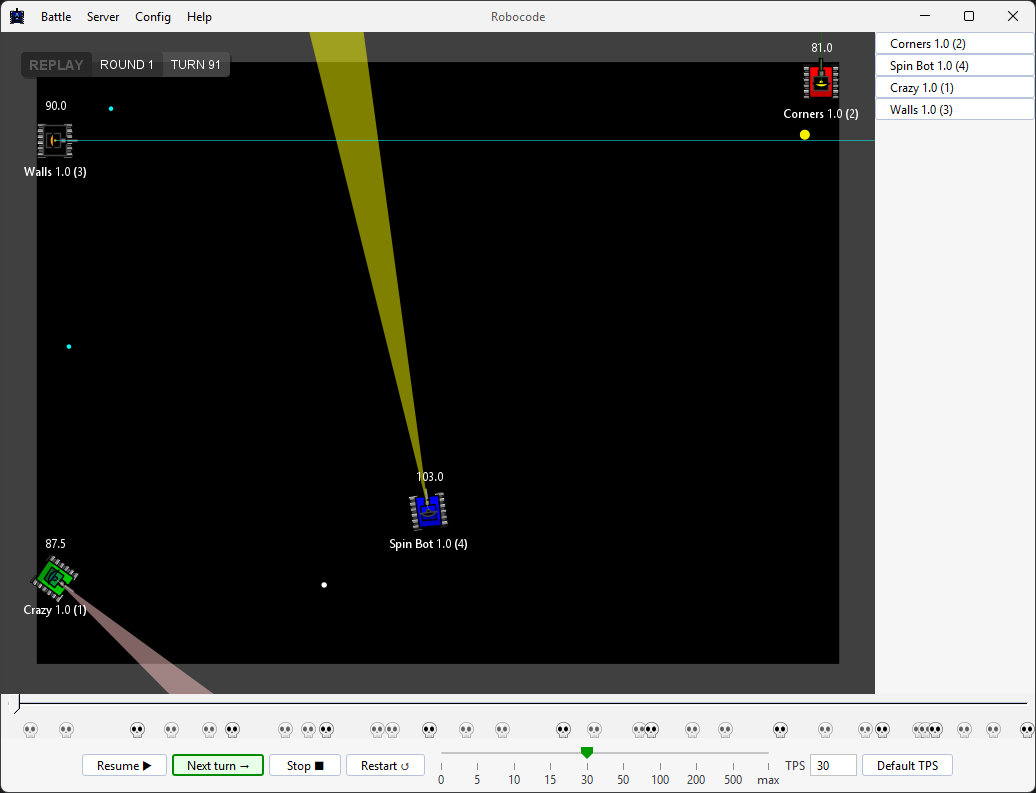This screenshot has height=793, width=1036.
Task: Open Walls 1.0 (3) in side panel
Action: point(955,110)
